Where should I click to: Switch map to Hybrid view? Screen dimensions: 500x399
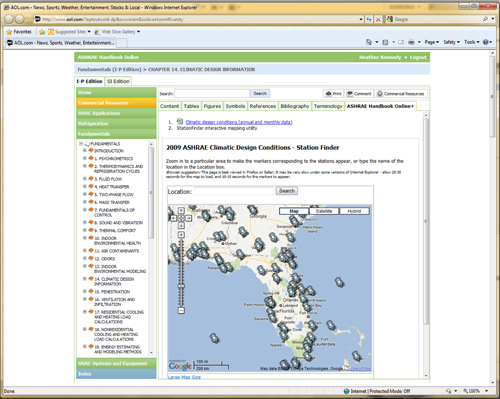point(354,211)
